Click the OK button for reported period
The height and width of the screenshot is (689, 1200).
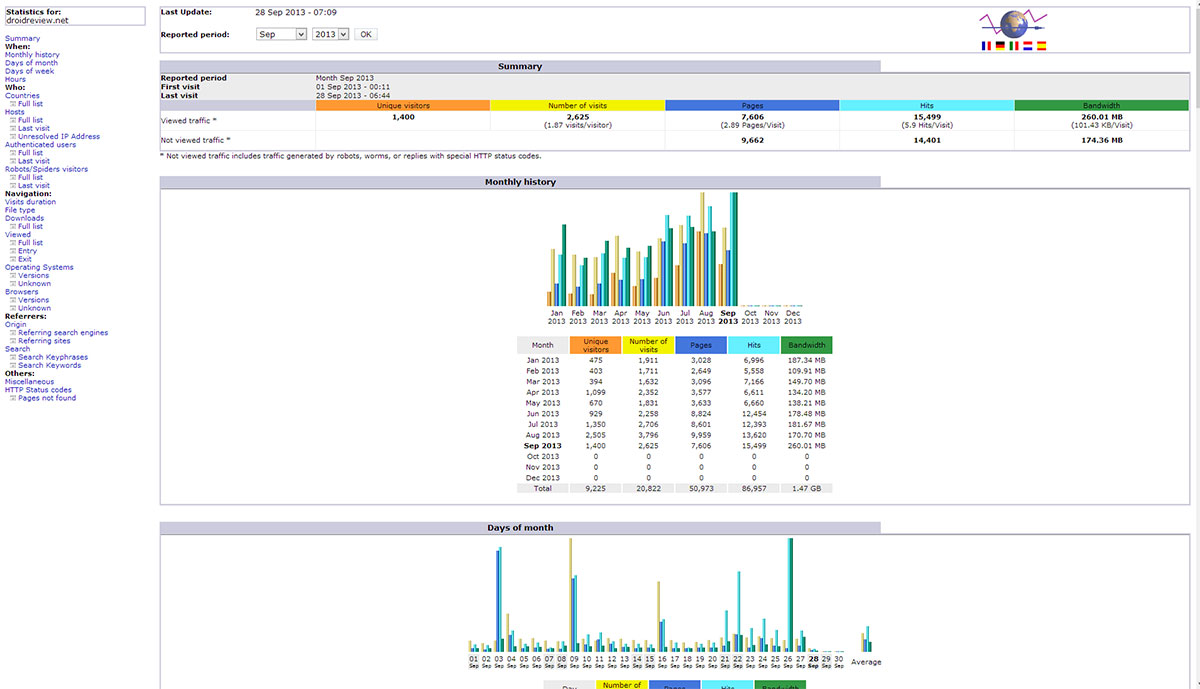[366, 34]
